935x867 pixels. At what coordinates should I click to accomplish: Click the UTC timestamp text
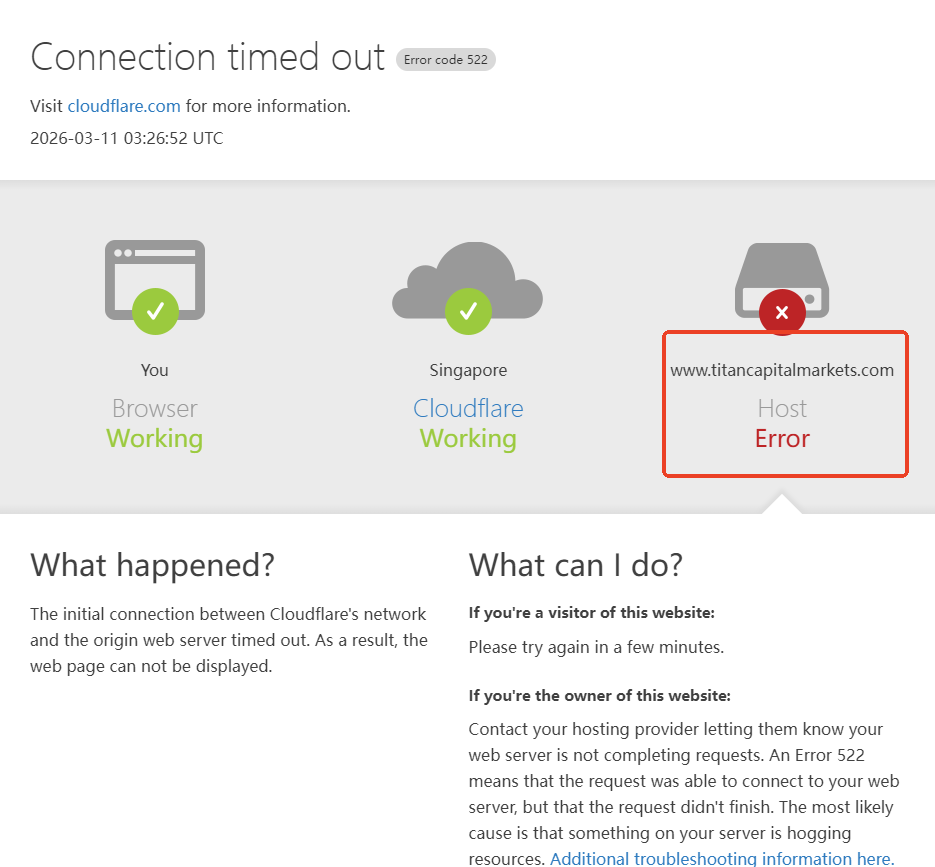tap(127, 138)
